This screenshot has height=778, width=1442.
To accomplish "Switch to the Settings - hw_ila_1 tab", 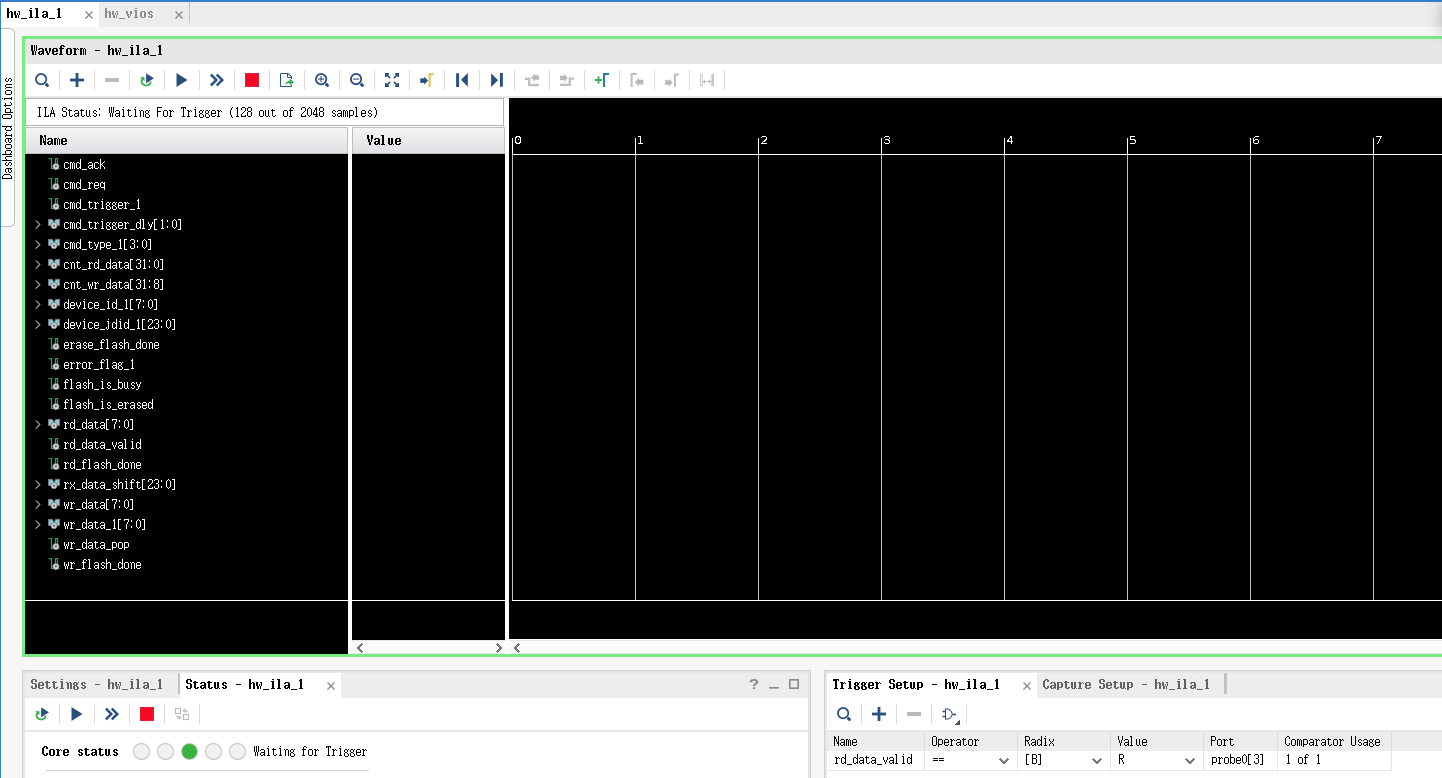I will [96, 684].
